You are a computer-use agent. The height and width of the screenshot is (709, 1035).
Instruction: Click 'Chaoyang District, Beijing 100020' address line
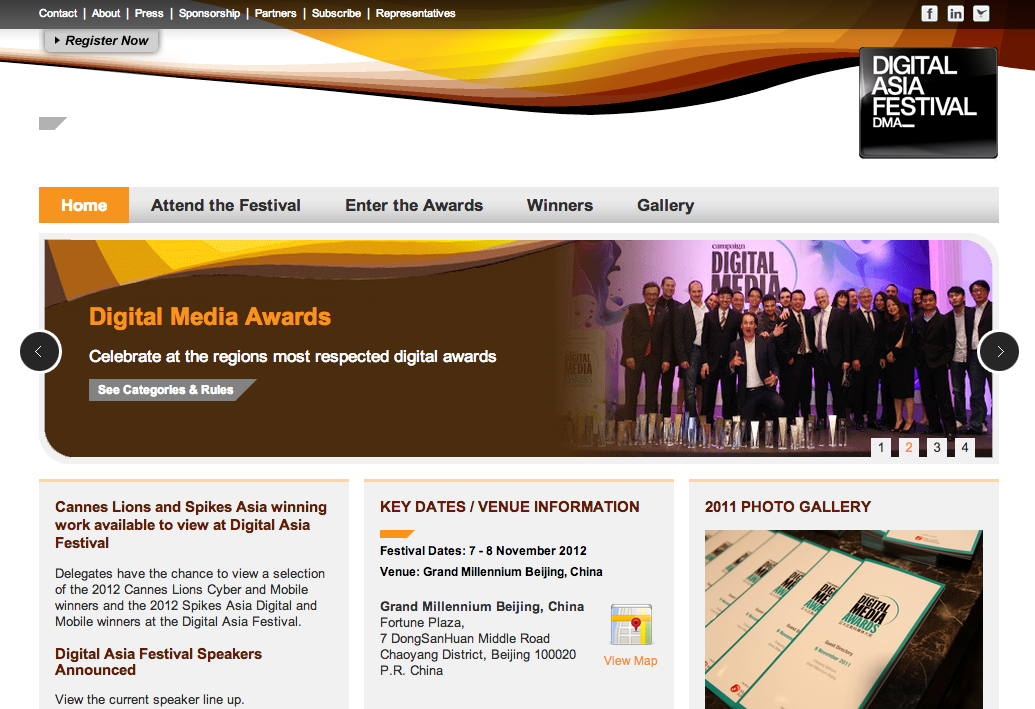pyautogui.click(x=478, y=654)
